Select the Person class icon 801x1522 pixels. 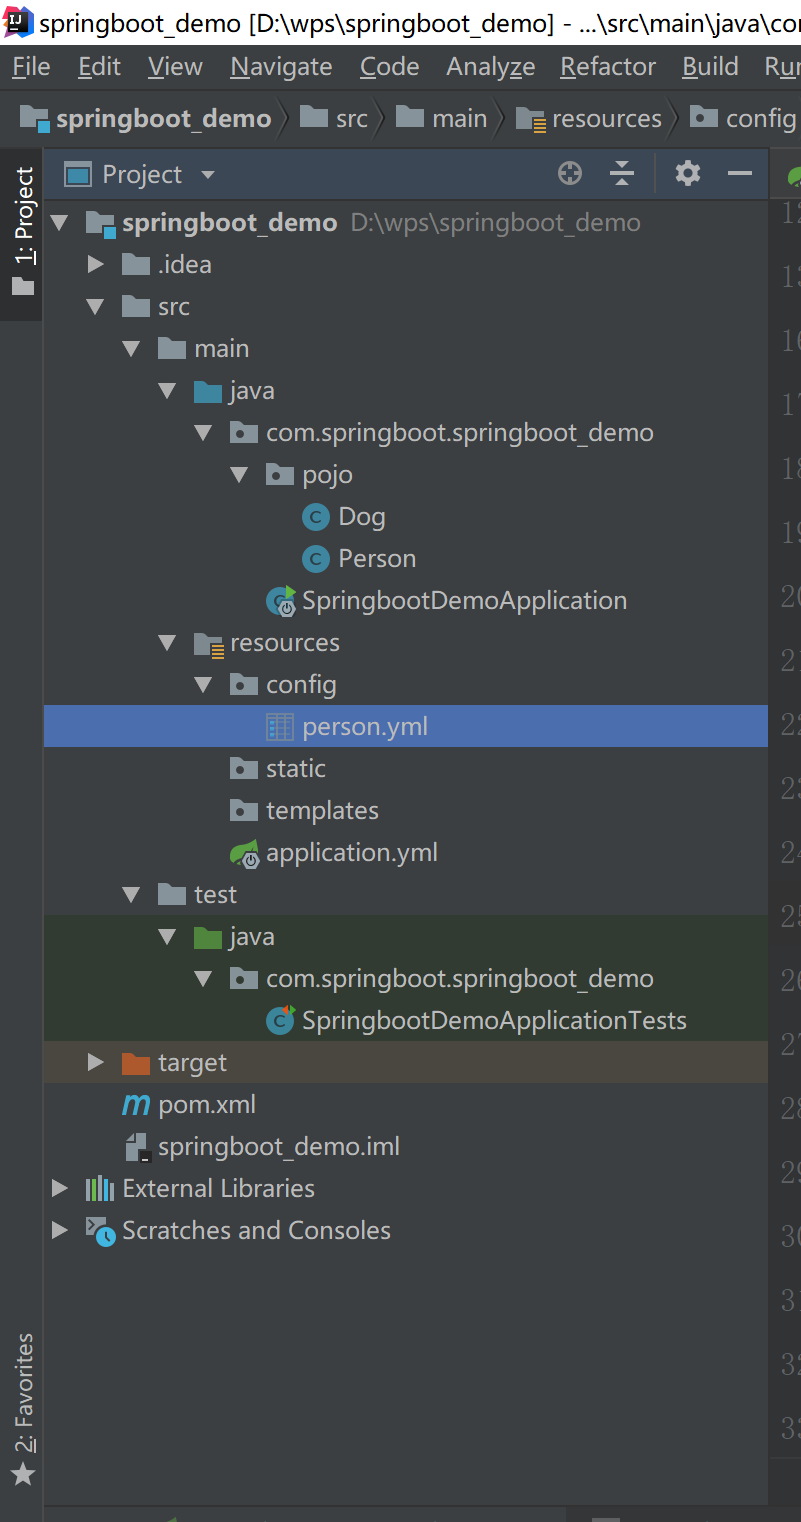(x=315, y=558)
